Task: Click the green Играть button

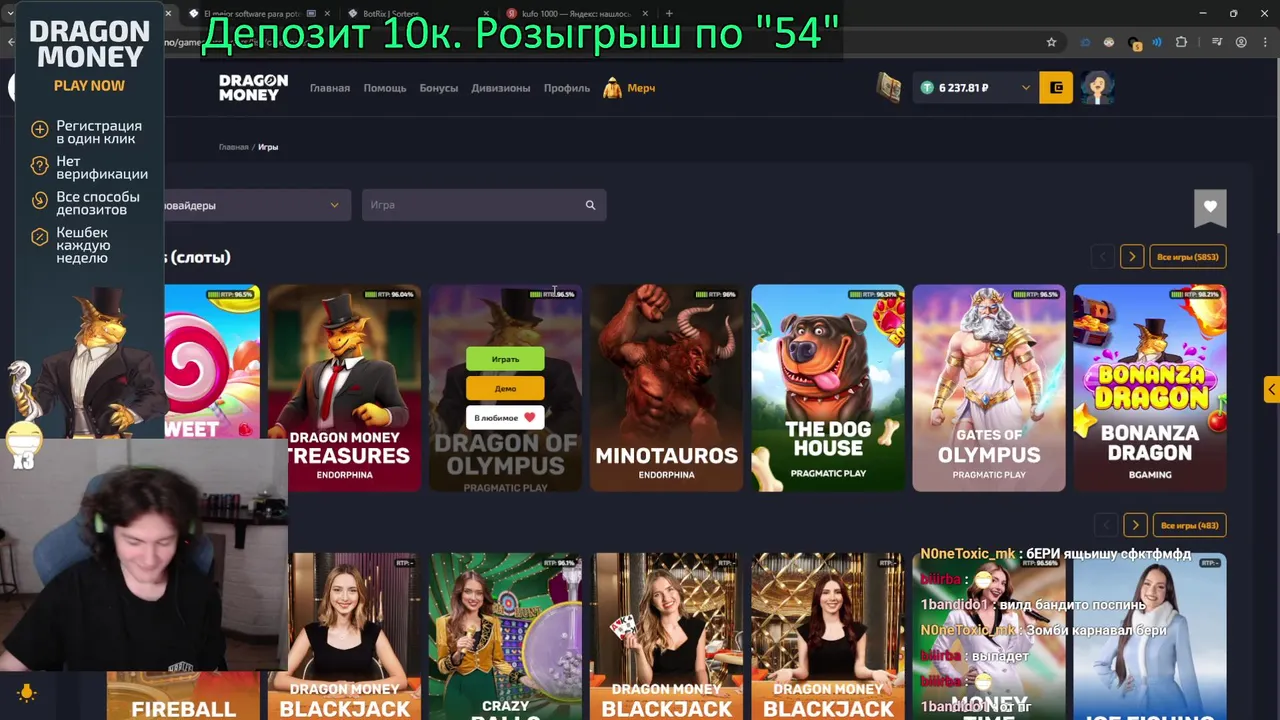Action: (505, 359)
